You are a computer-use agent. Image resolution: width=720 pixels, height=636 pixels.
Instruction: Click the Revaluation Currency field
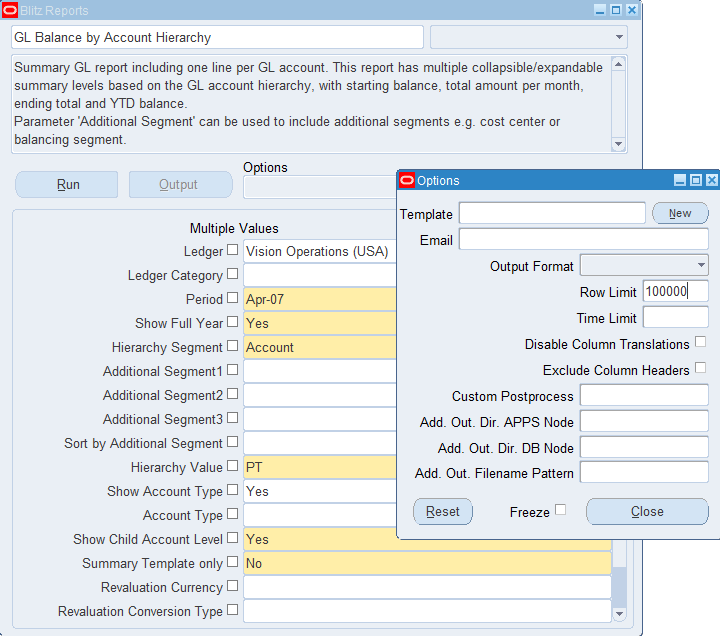click(x=427, y=587)
